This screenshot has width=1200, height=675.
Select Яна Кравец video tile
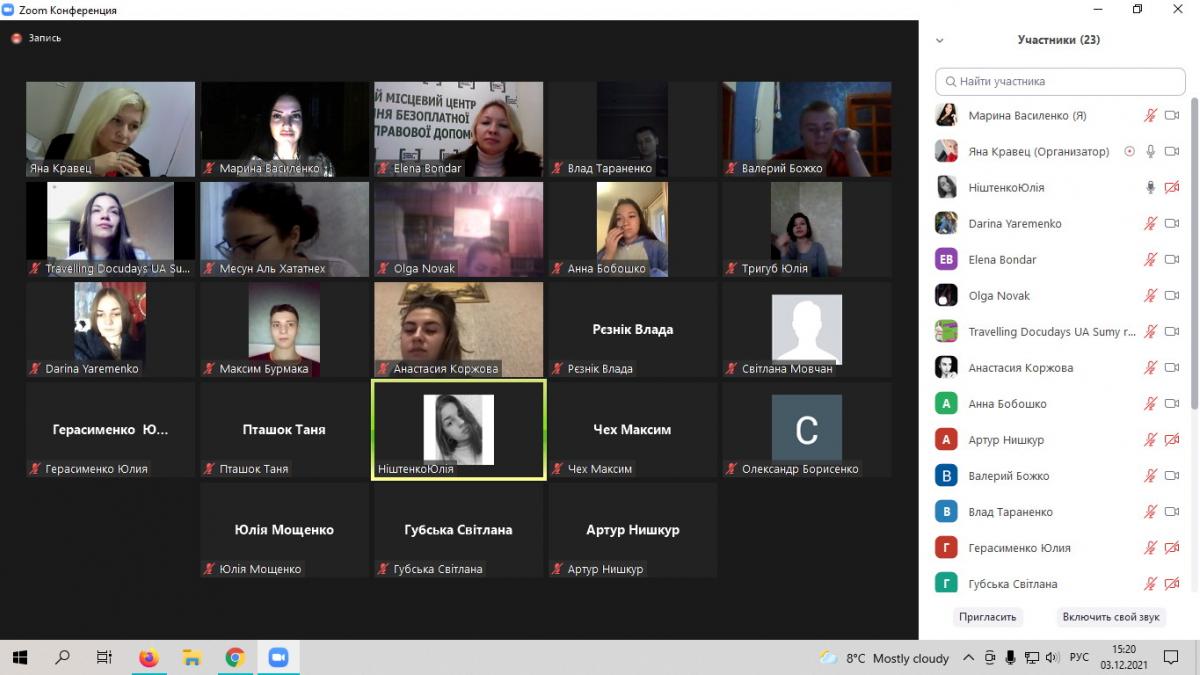pos(111,129)
